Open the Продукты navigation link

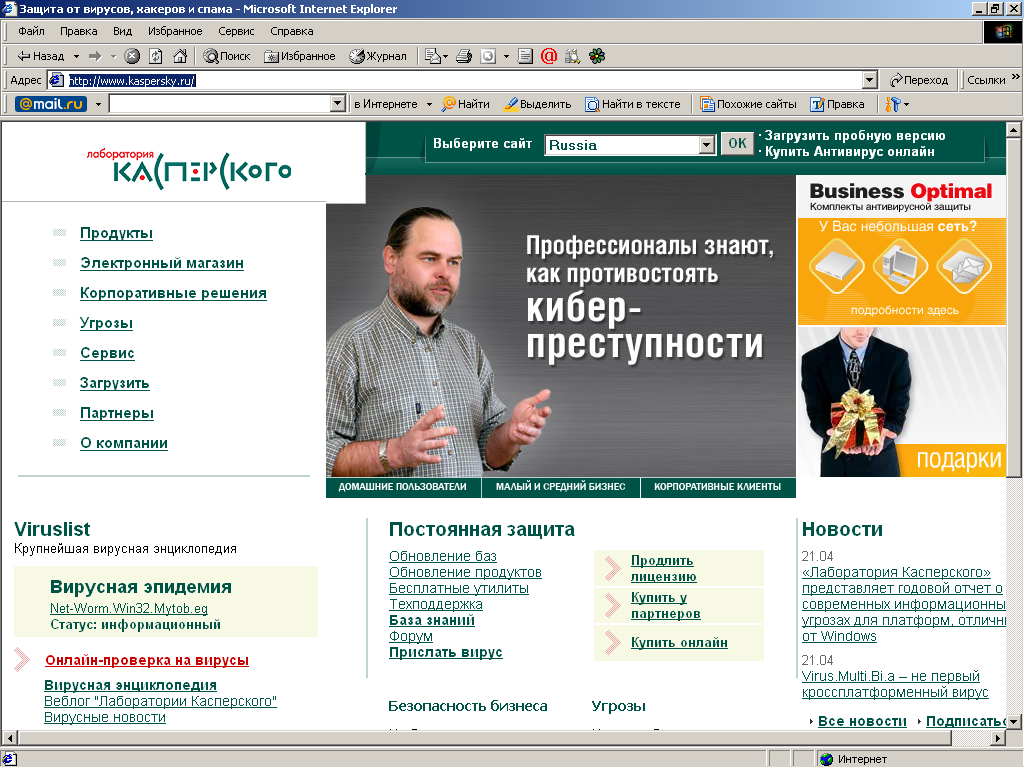[116, 233]
